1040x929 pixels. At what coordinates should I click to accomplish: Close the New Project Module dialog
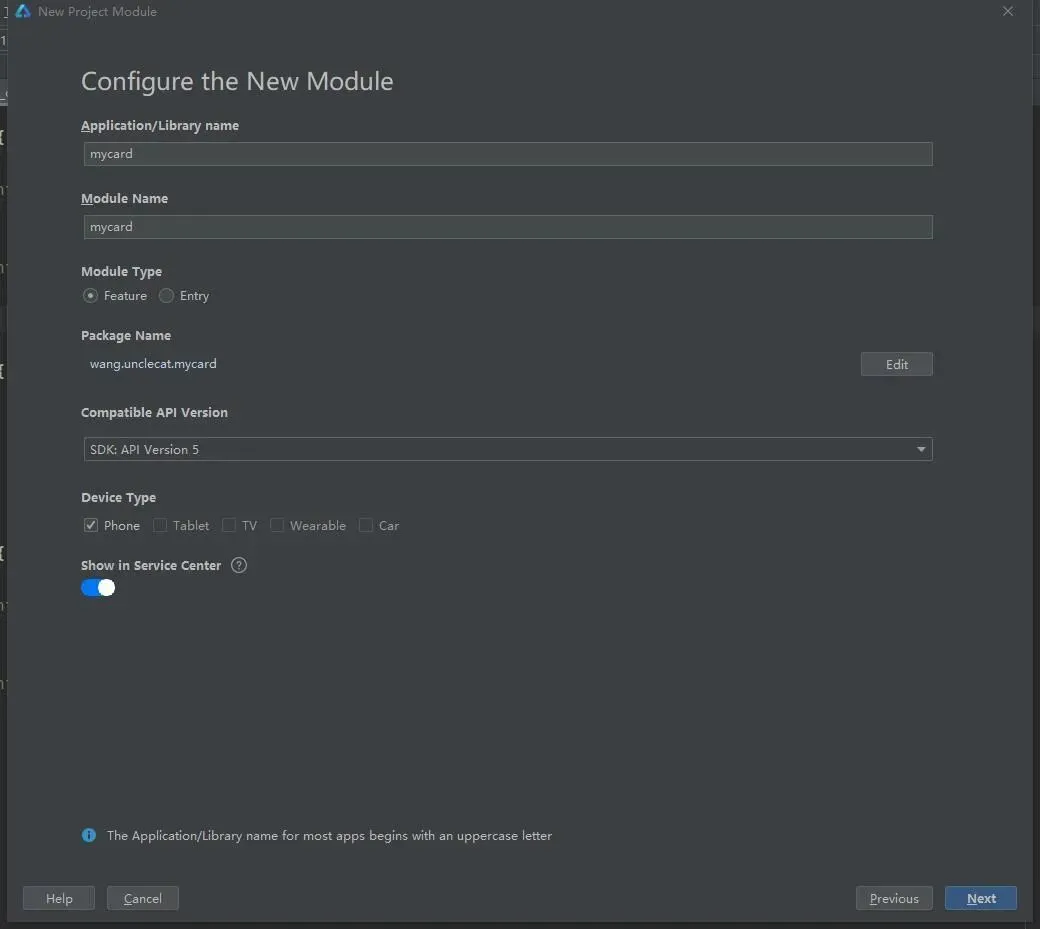click(1008, 11)
